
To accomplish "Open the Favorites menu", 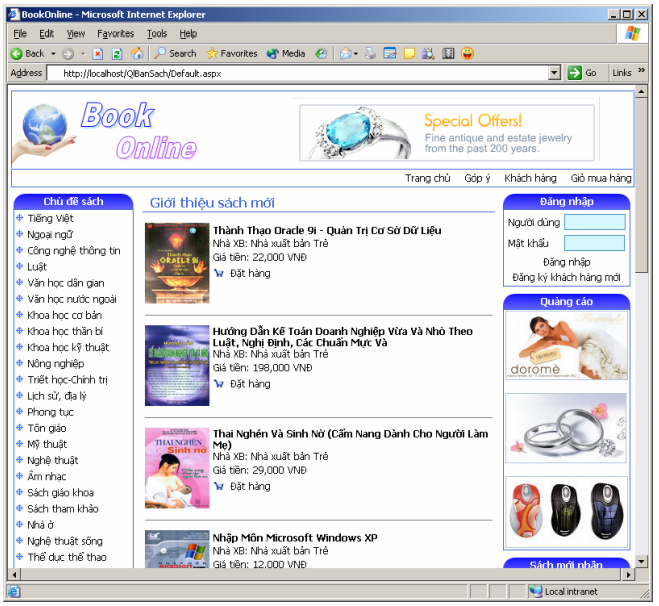I will [x=115, y=34].
